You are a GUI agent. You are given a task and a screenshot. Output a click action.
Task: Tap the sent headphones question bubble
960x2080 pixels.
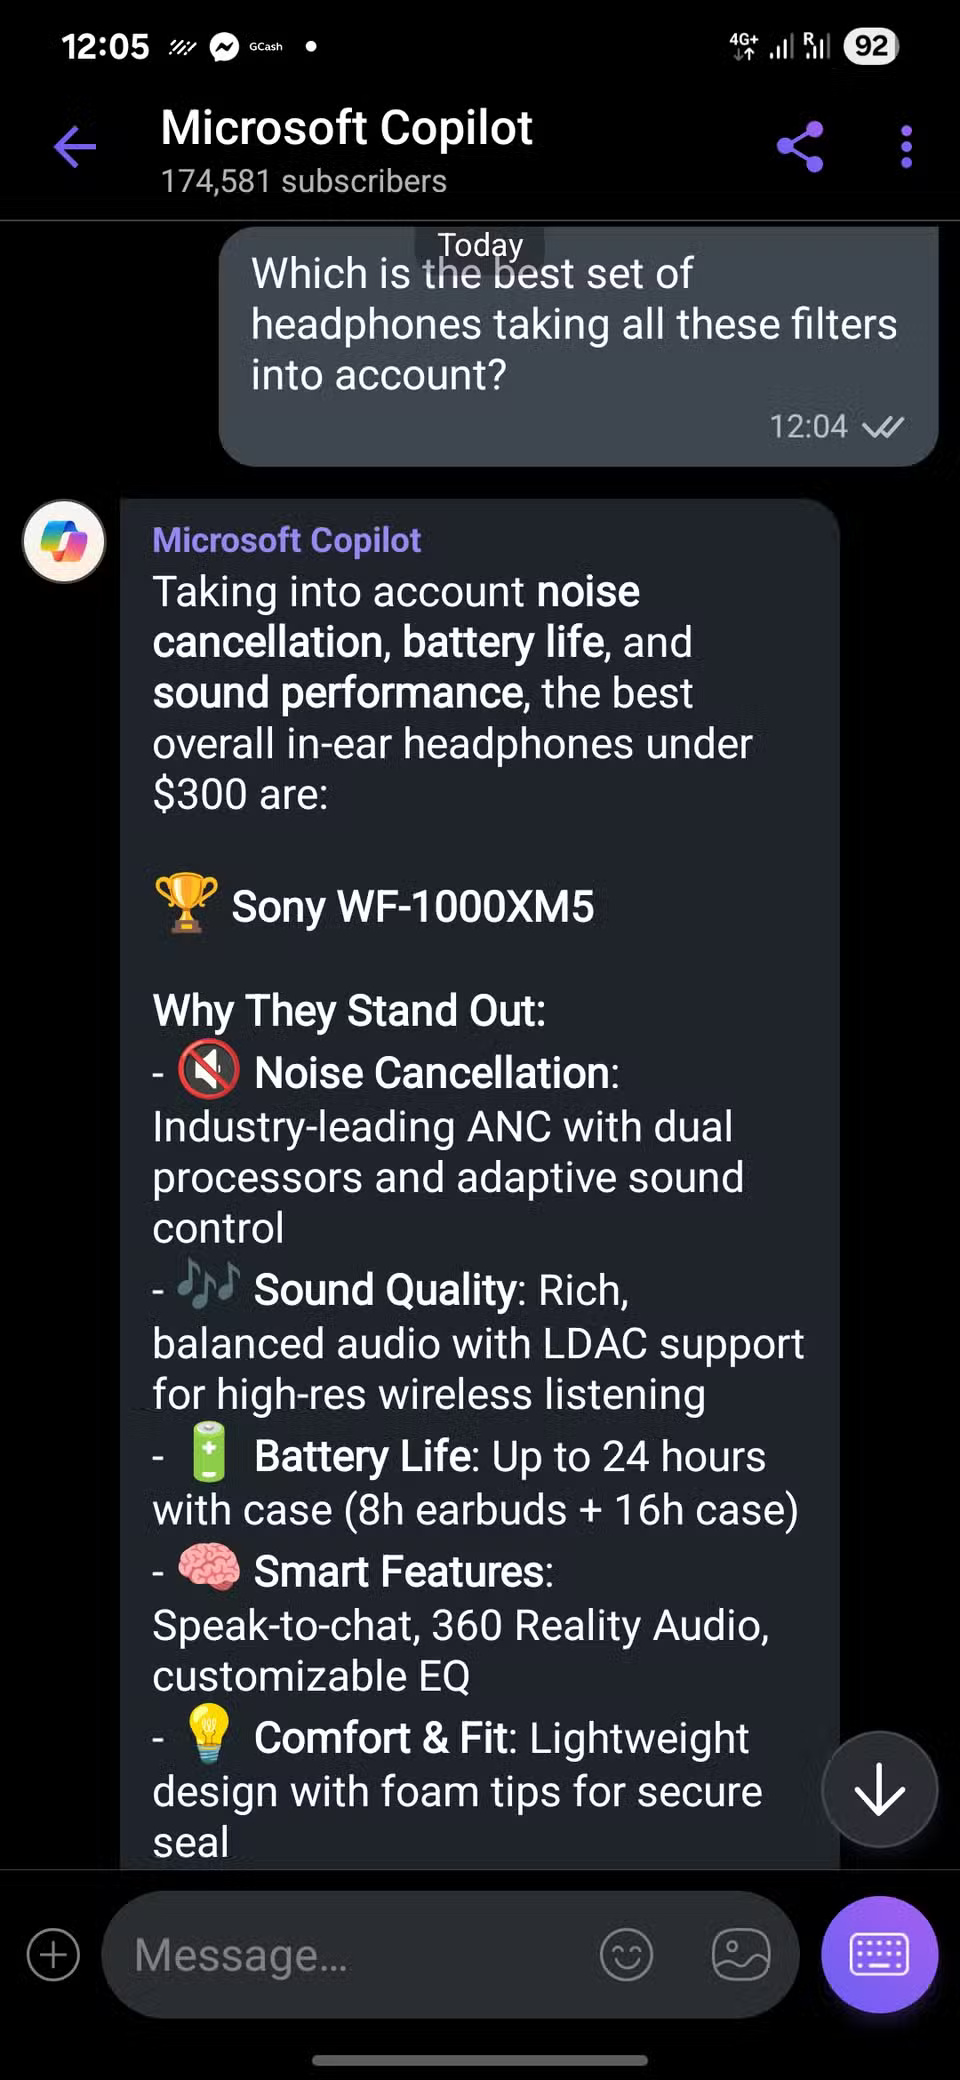578,340
